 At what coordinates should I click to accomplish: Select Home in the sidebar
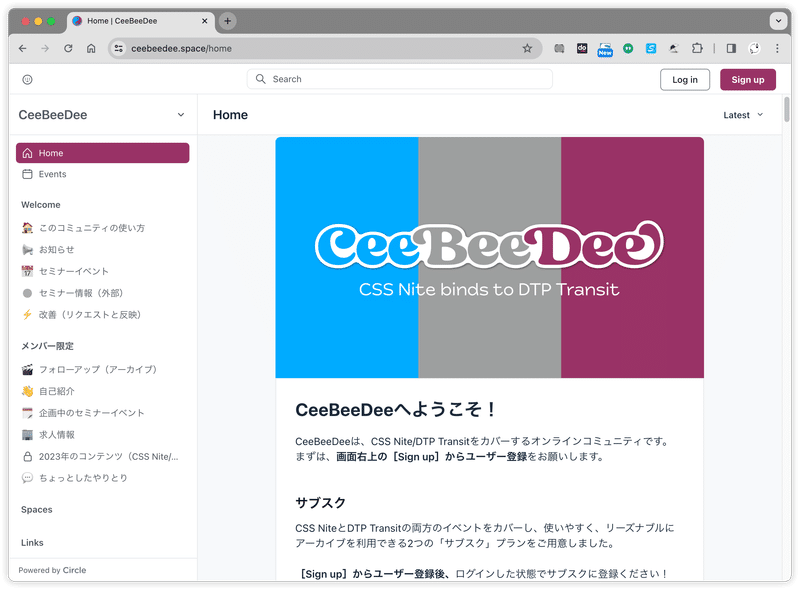pyautogui.click(x=103, y=153)
